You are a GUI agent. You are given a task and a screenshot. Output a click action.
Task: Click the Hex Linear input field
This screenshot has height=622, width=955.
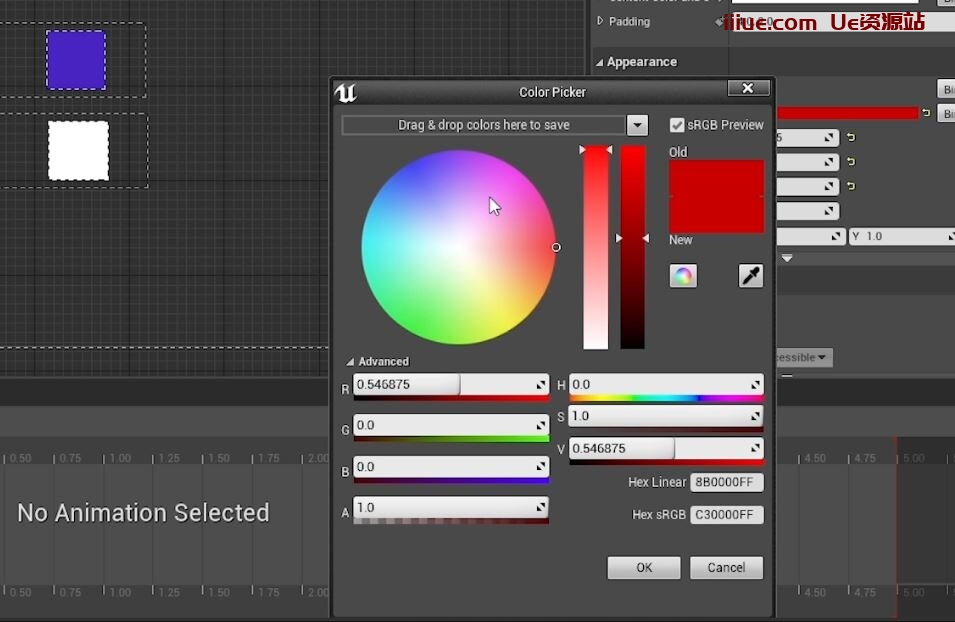727,483
